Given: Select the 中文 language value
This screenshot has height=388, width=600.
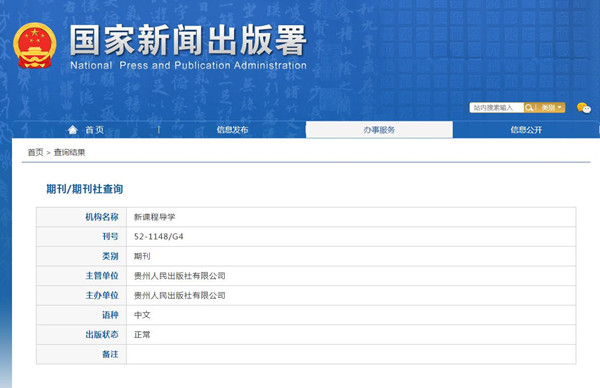Looking at the screenshot, I should [142, 315].
